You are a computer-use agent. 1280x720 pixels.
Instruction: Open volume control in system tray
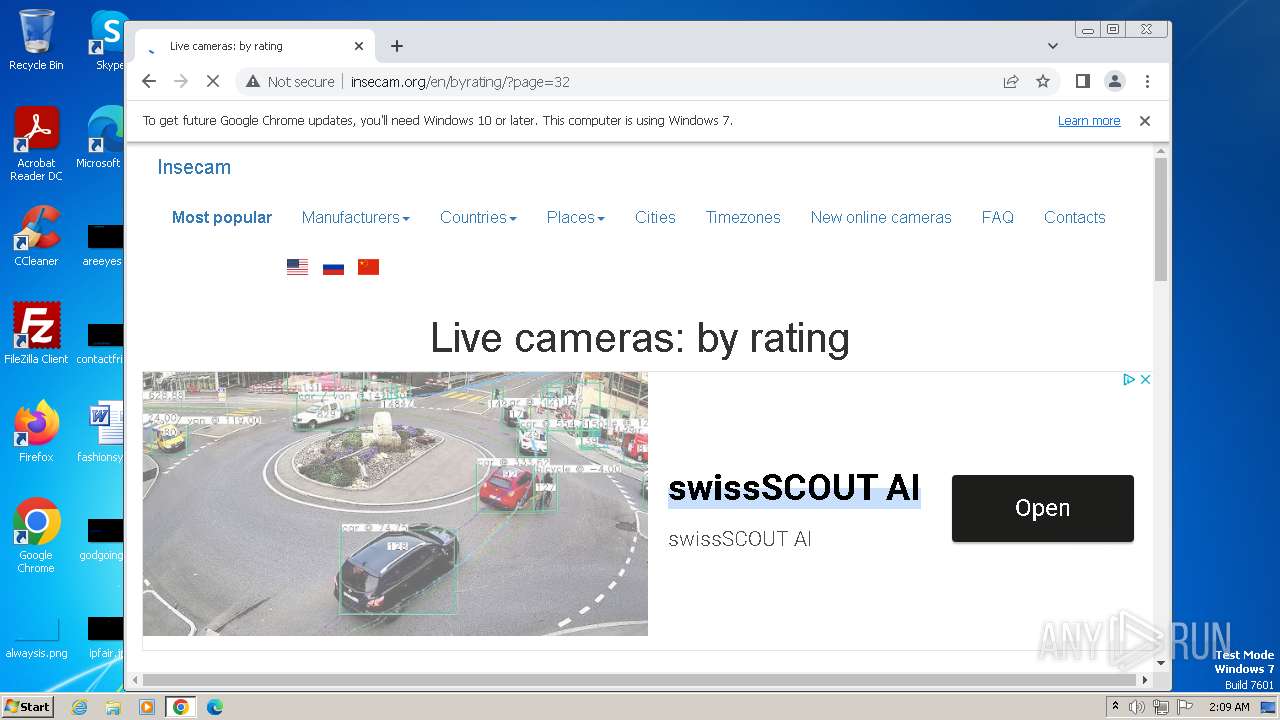tap(1137, 707)
